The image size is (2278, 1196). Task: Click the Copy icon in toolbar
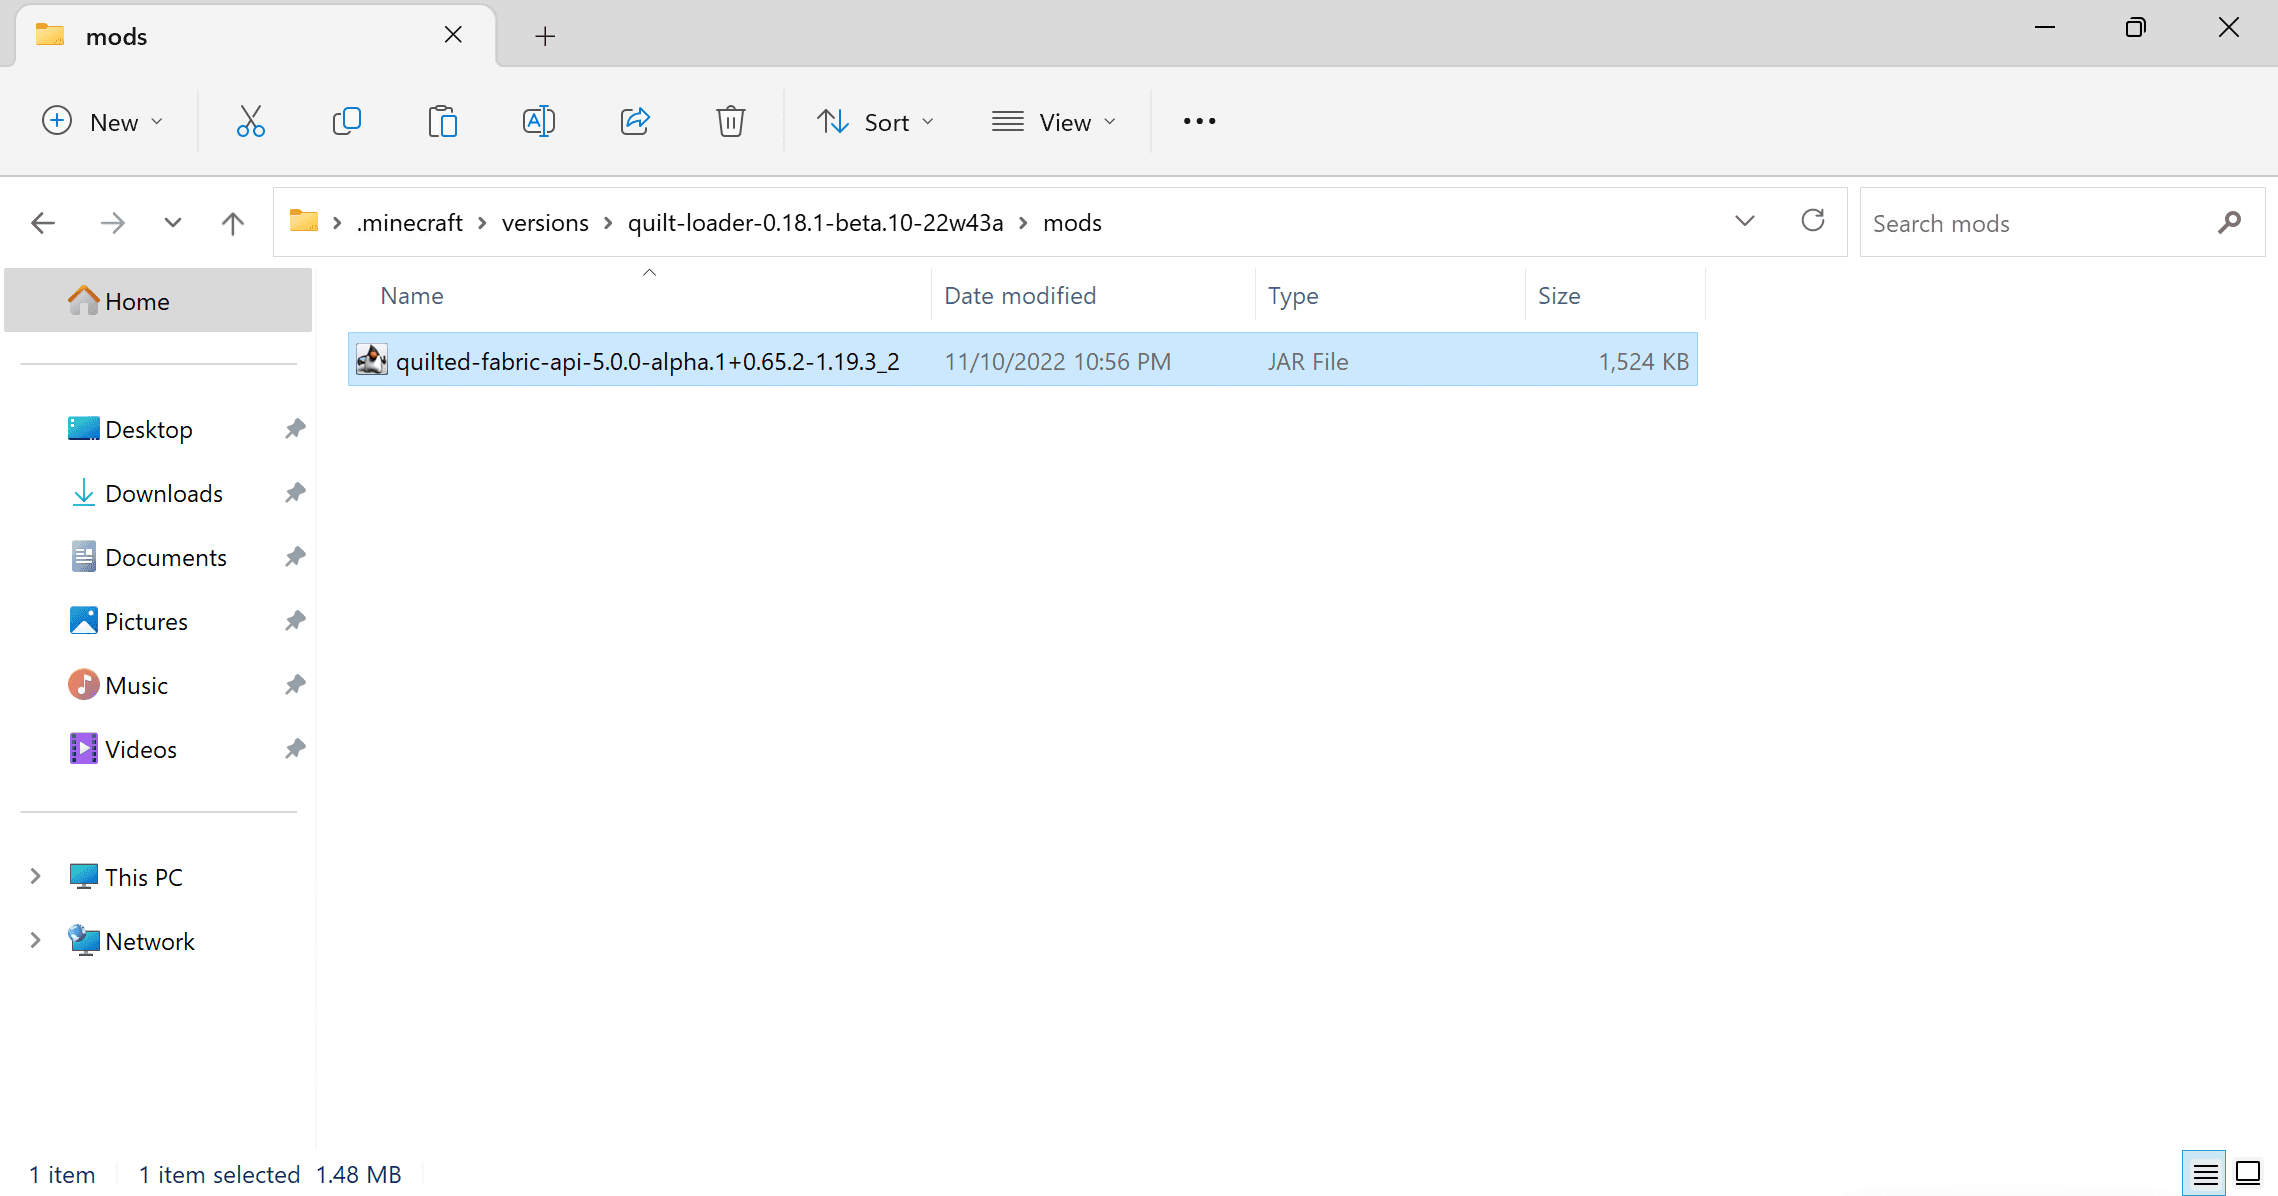[346, 121]
